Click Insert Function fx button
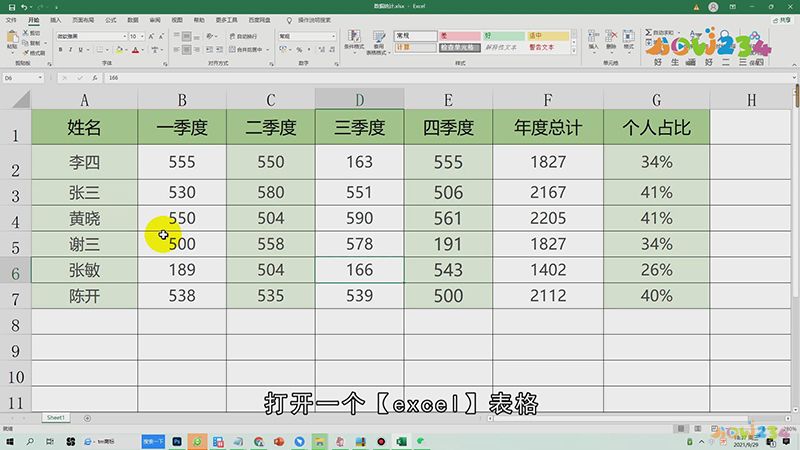This screenshot has width=800, height=450. tap(95, 78)
